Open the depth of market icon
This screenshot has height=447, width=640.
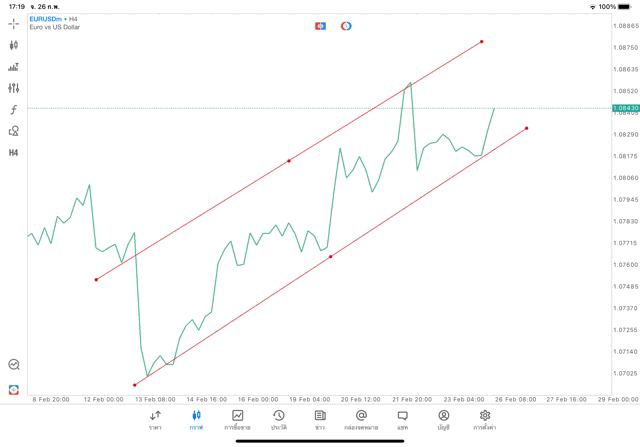click(14, 67)
